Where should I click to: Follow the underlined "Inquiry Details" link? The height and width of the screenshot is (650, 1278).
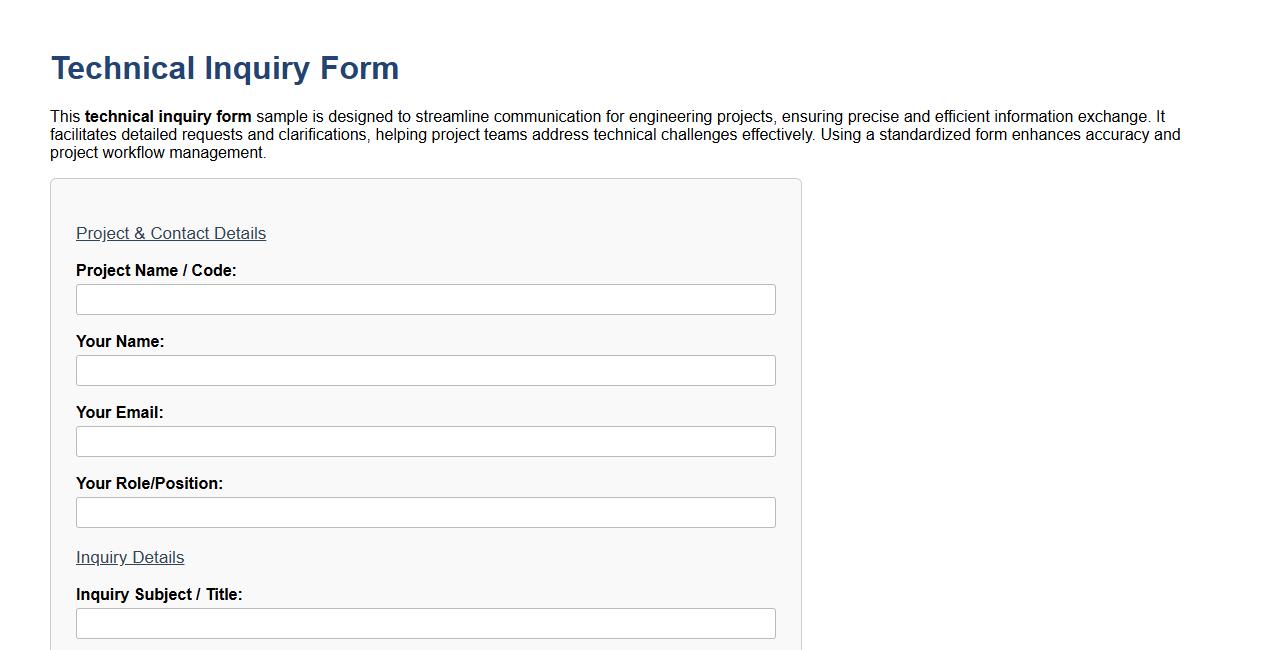pos(130,557)
